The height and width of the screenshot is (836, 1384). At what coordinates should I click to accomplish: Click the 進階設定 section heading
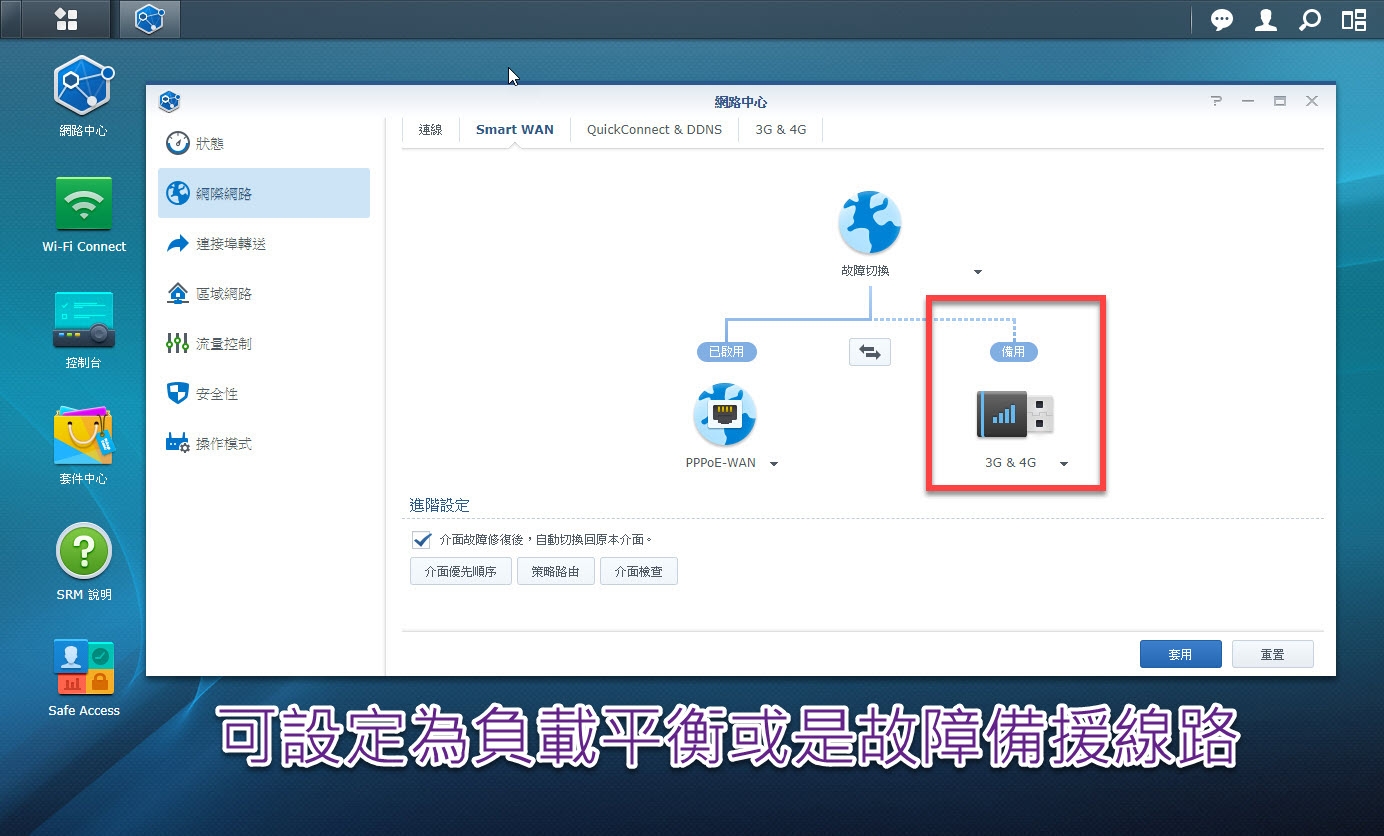tap(439, 505)
